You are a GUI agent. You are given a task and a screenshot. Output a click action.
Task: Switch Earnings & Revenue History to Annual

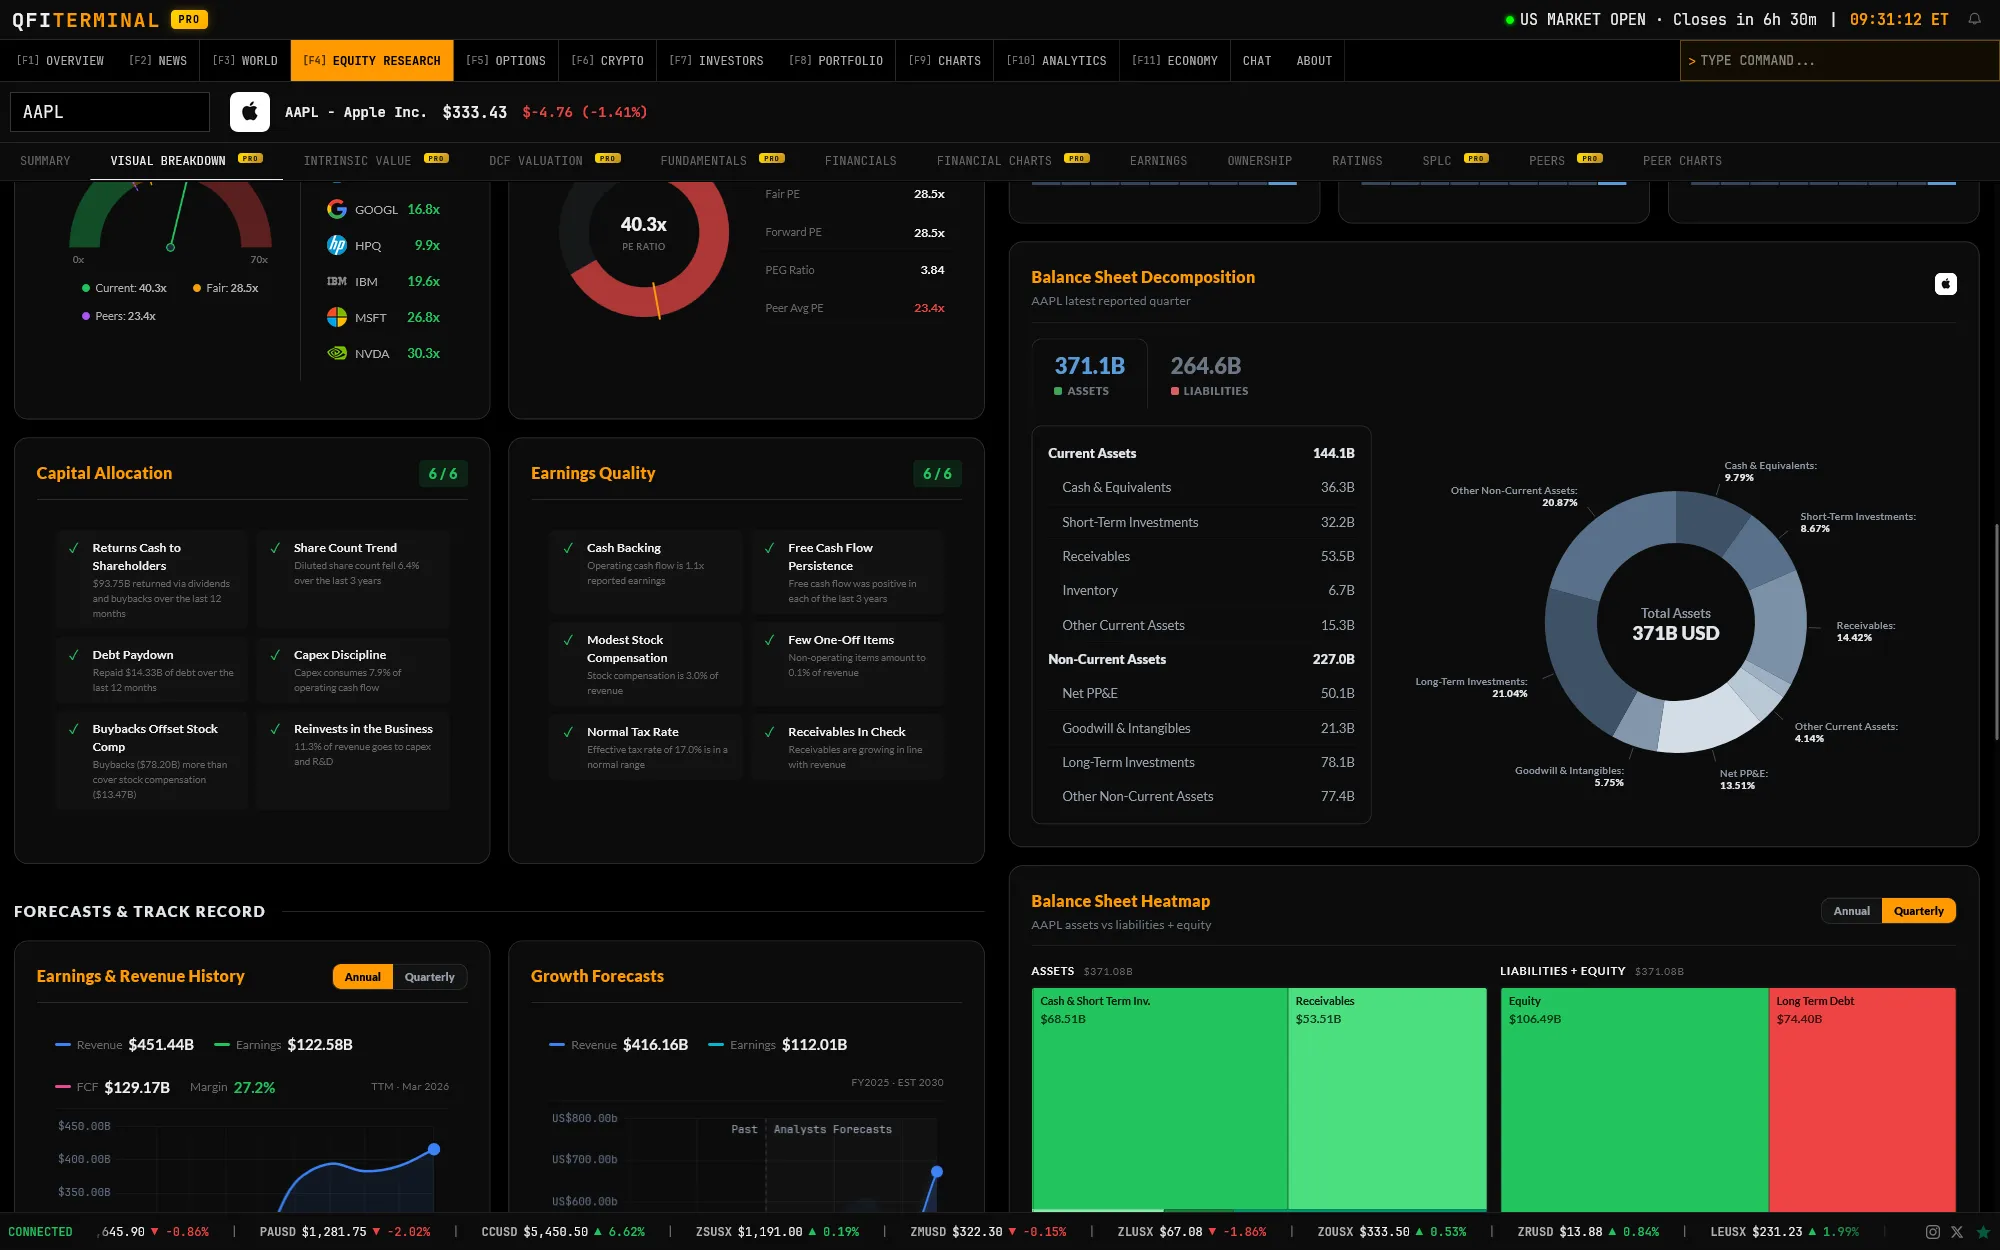[362, 977]
